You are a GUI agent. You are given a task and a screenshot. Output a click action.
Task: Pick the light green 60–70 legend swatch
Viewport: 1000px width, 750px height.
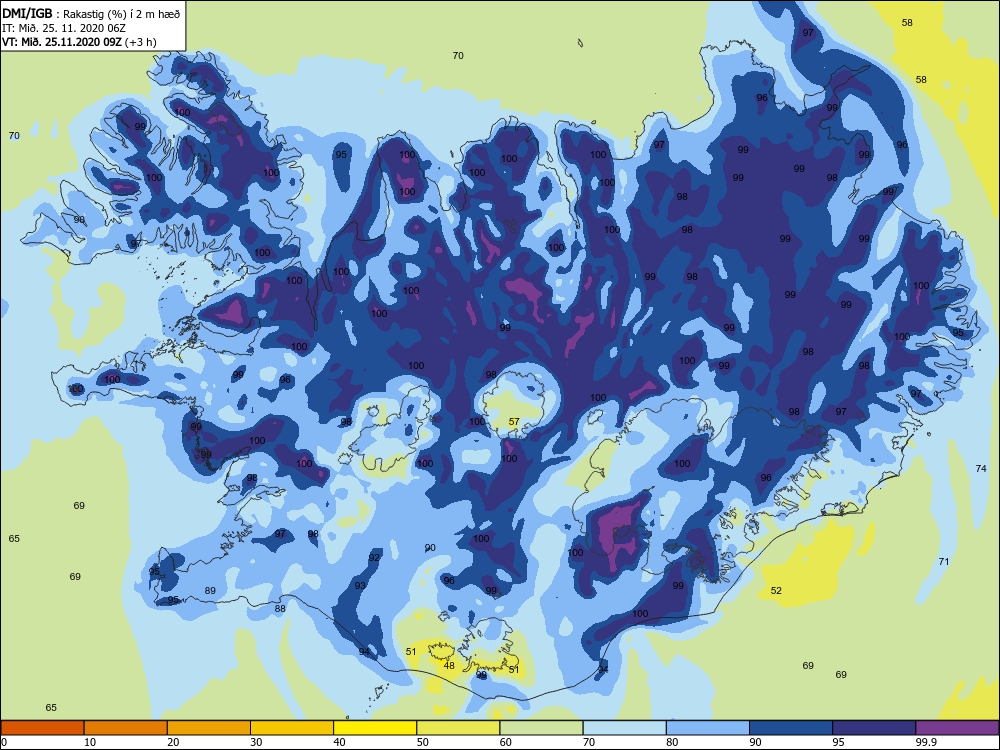click(x=541, y=728)
